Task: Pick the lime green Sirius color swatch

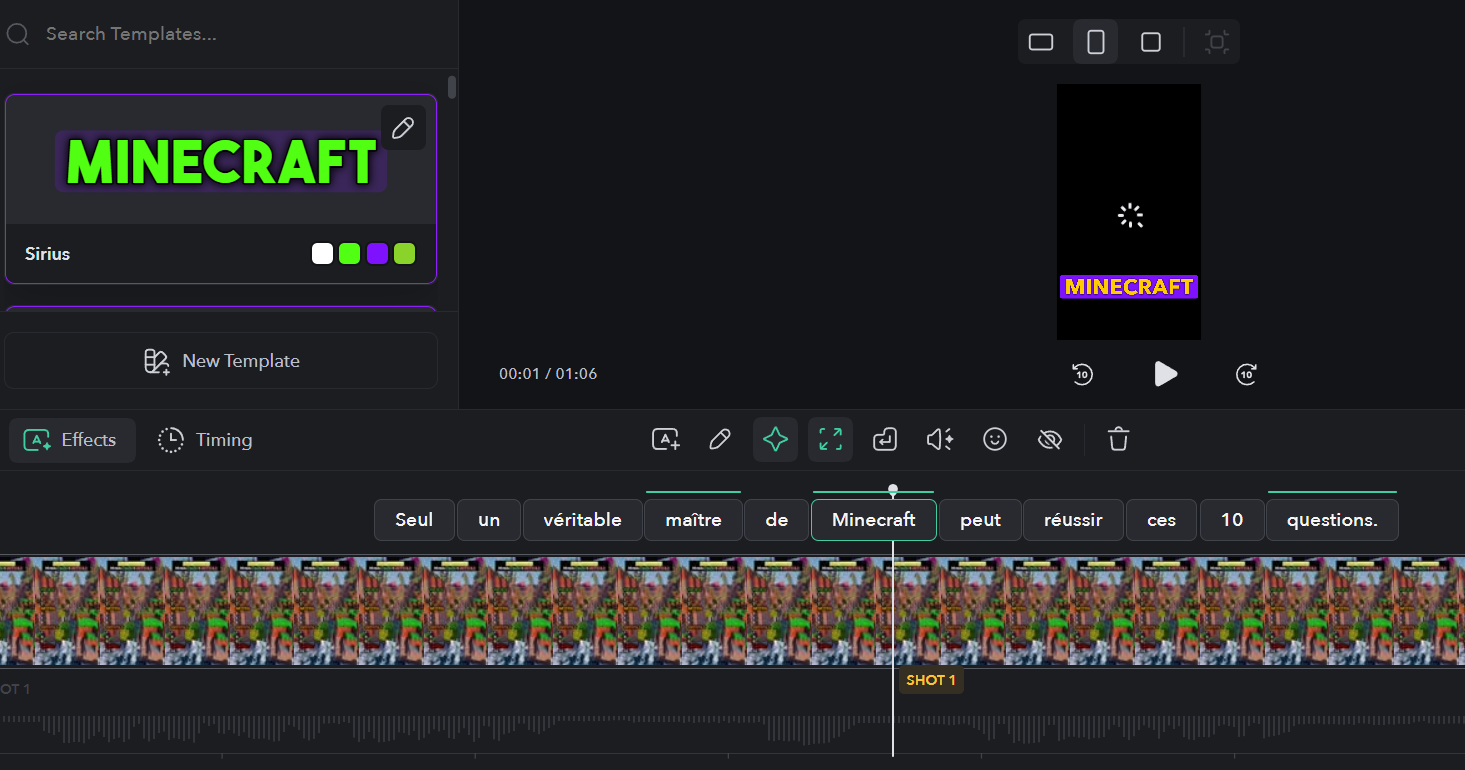Action: coord(404,254)
